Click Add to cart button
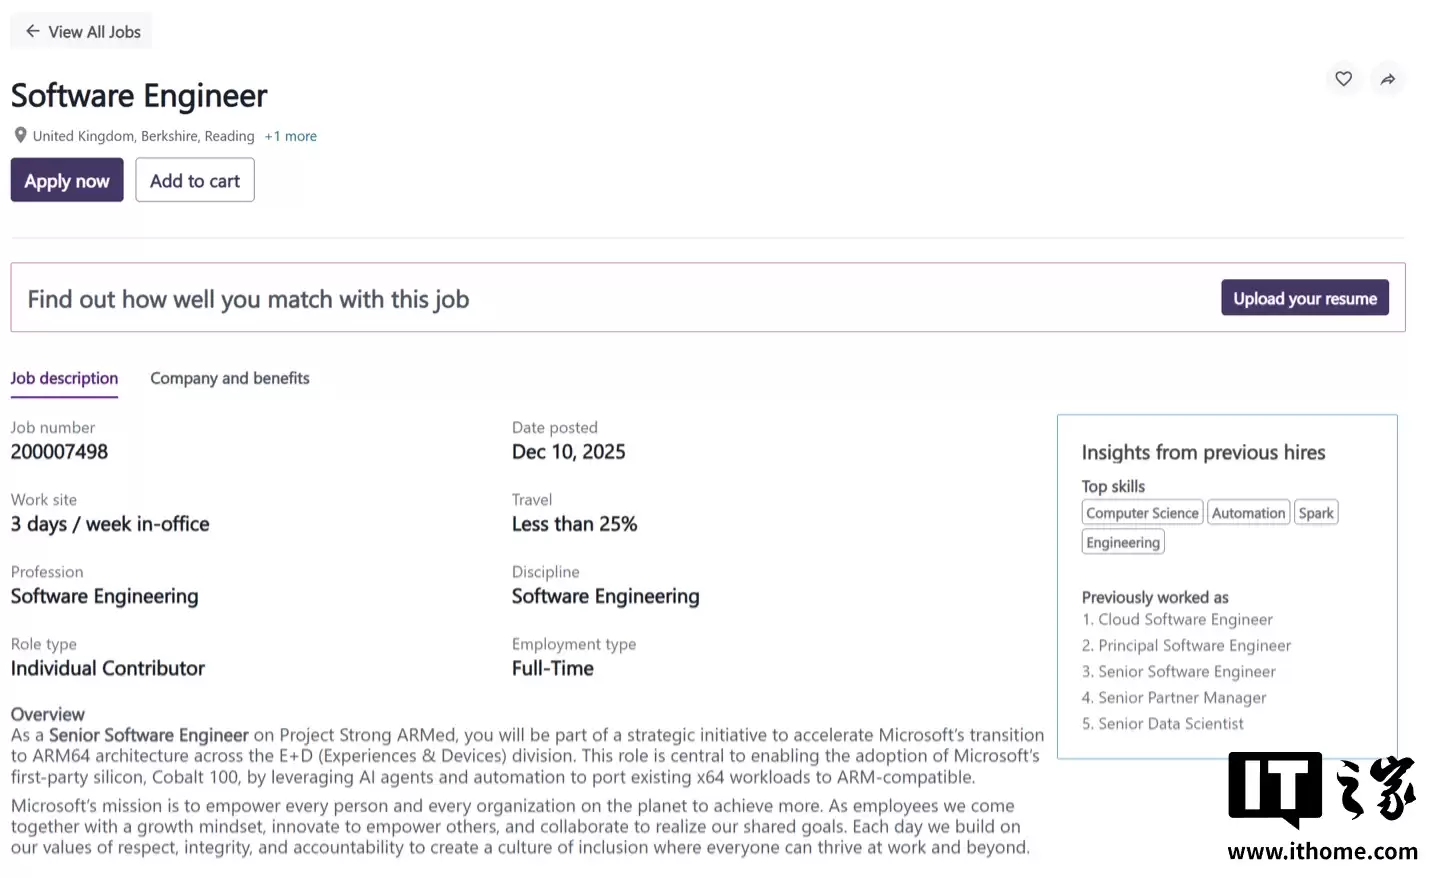Viewport: 1440px width, 878px height. (195, 181)
